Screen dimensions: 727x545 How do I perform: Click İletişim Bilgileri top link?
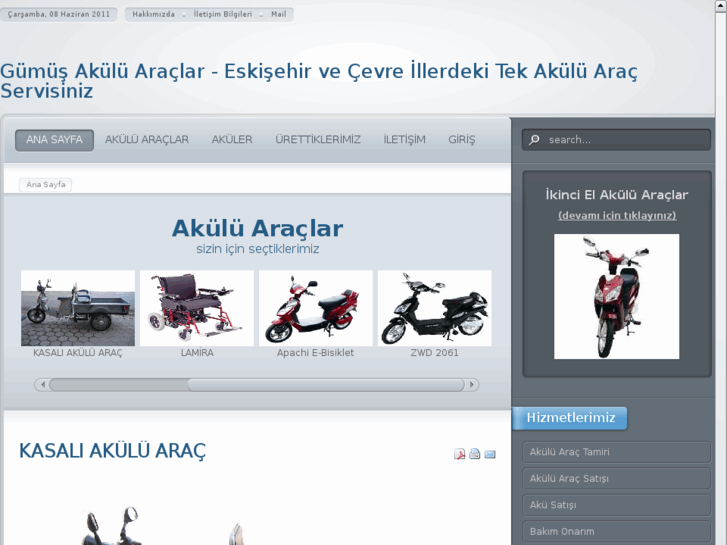pyautogui.click(x=223, y=14)
